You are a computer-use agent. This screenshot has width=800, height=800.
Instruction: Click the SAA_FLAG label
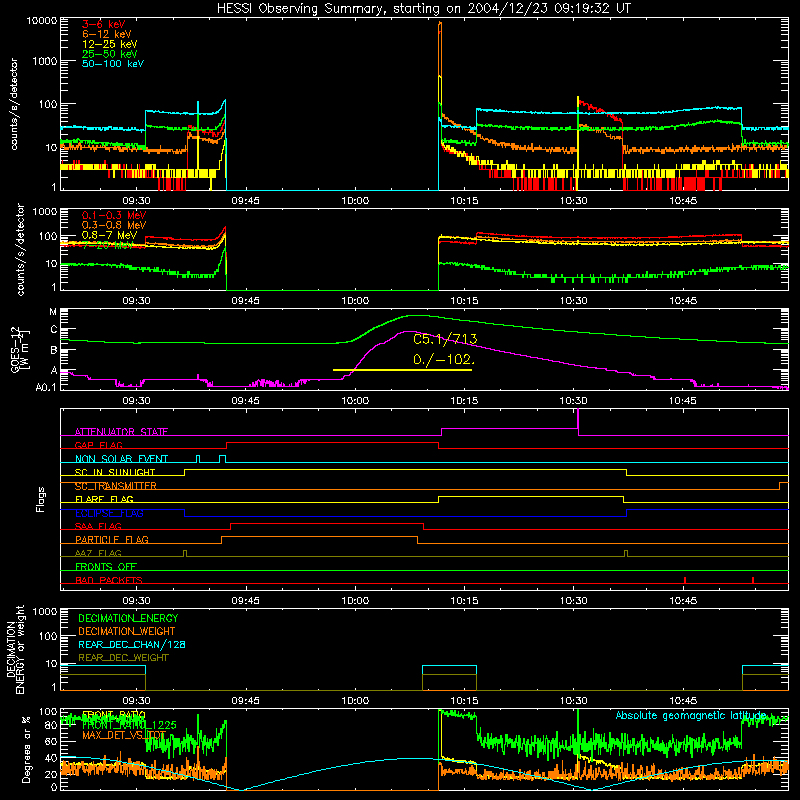(98, 527)
